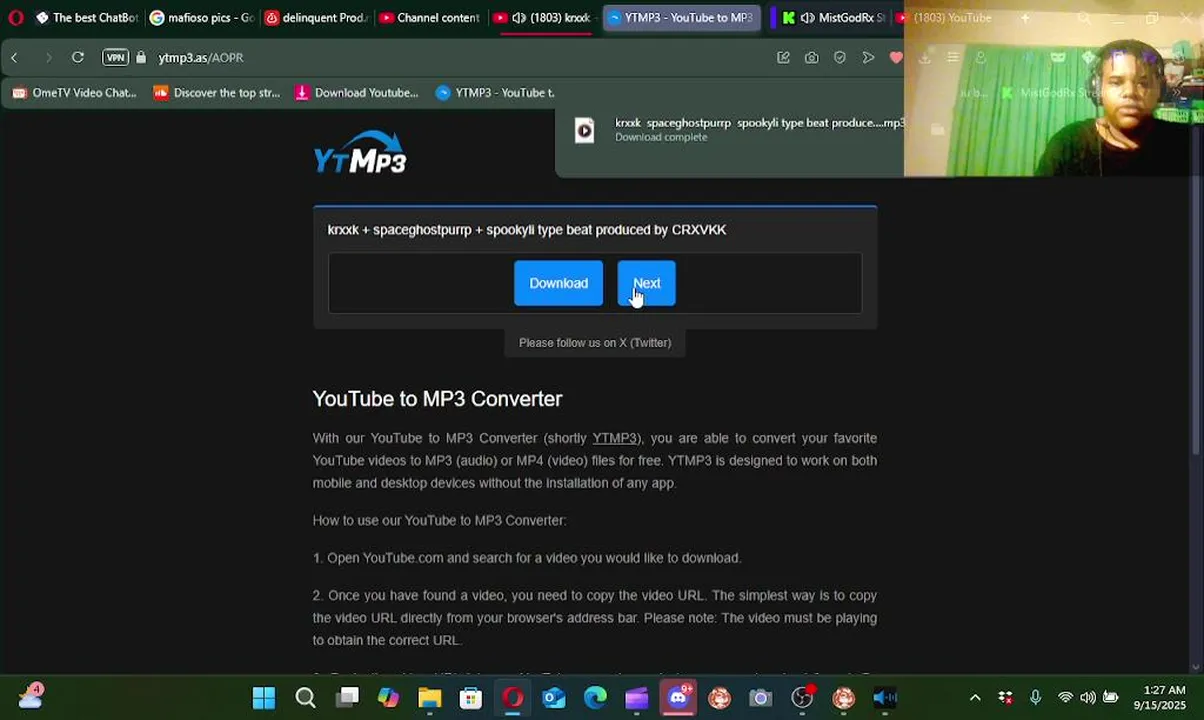Click the Opera browser taskbar icon
The height and width of the screenshot is (720, 1204).
pyautogui.click(x=513, y=698)
